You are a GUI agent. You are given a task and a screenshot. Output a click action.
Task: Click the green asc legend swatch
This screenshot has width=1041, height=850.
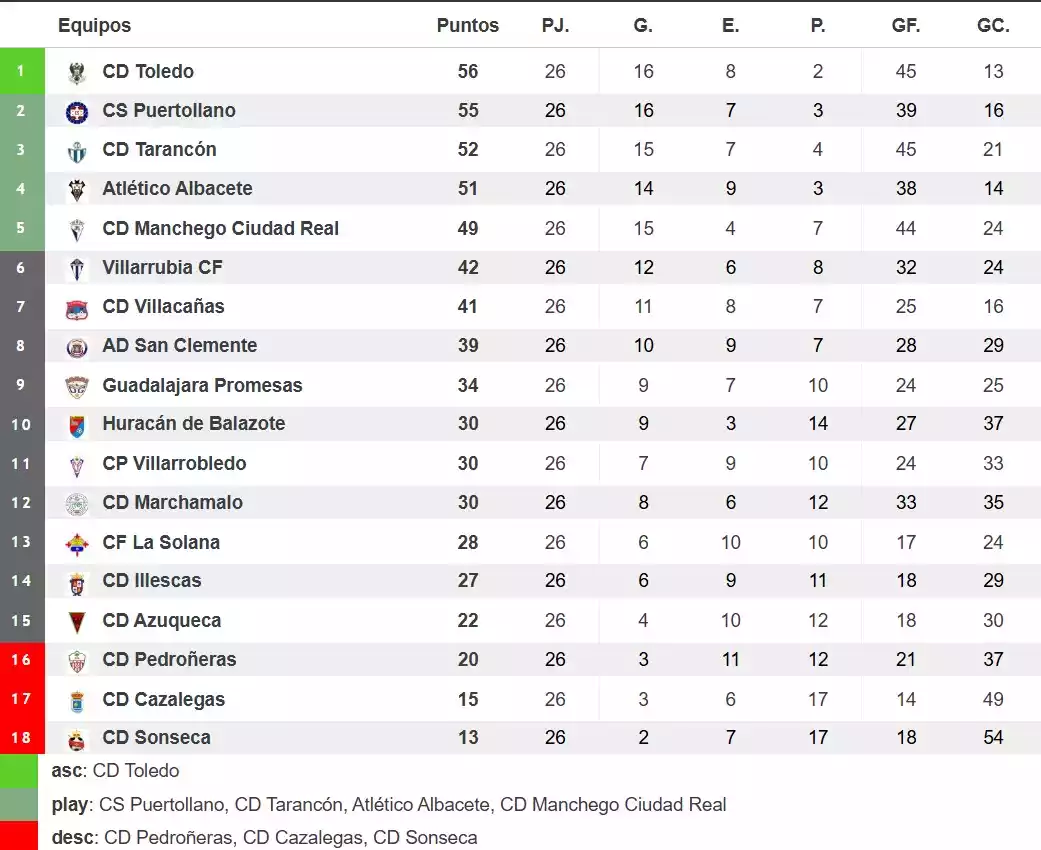pos(19,771)
